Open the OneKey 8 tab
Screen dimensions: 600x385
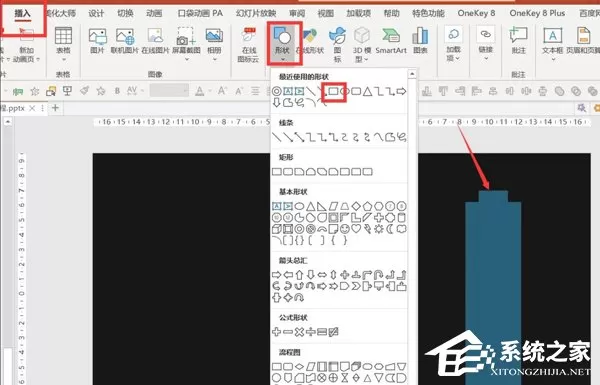point(476,13)
